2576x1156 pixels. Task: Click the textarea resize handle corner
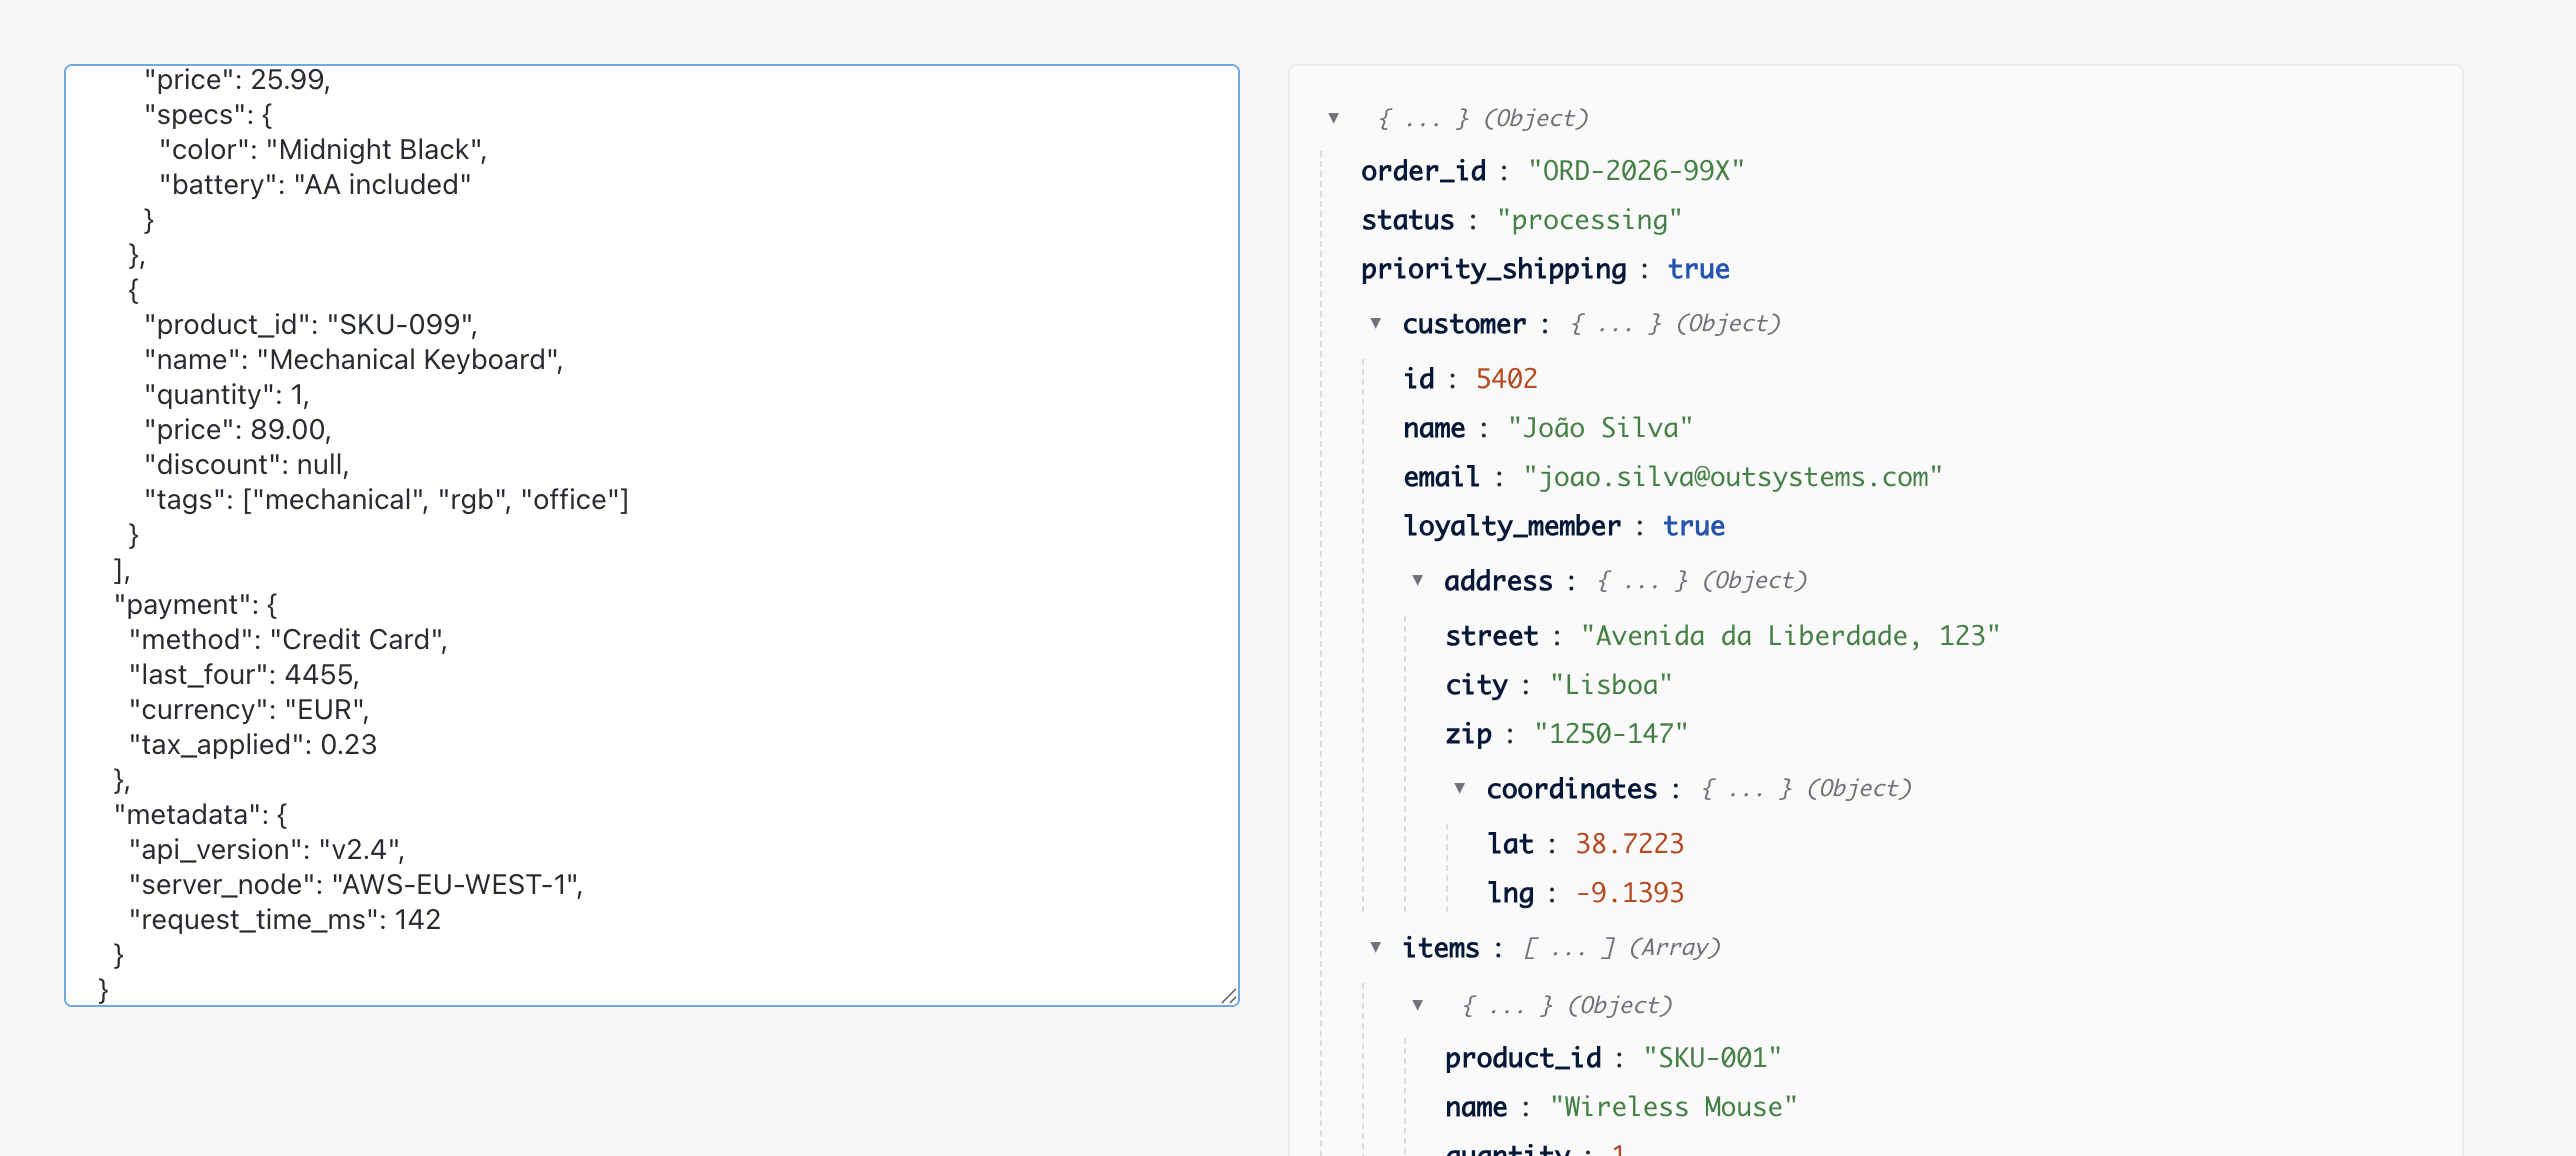point(1229,996)
